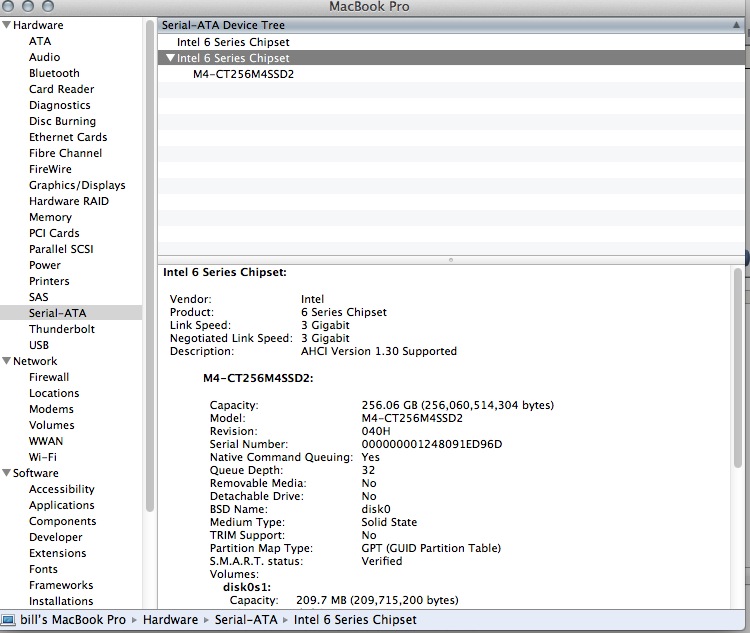Select Volumes under Network

pos(52,425)
